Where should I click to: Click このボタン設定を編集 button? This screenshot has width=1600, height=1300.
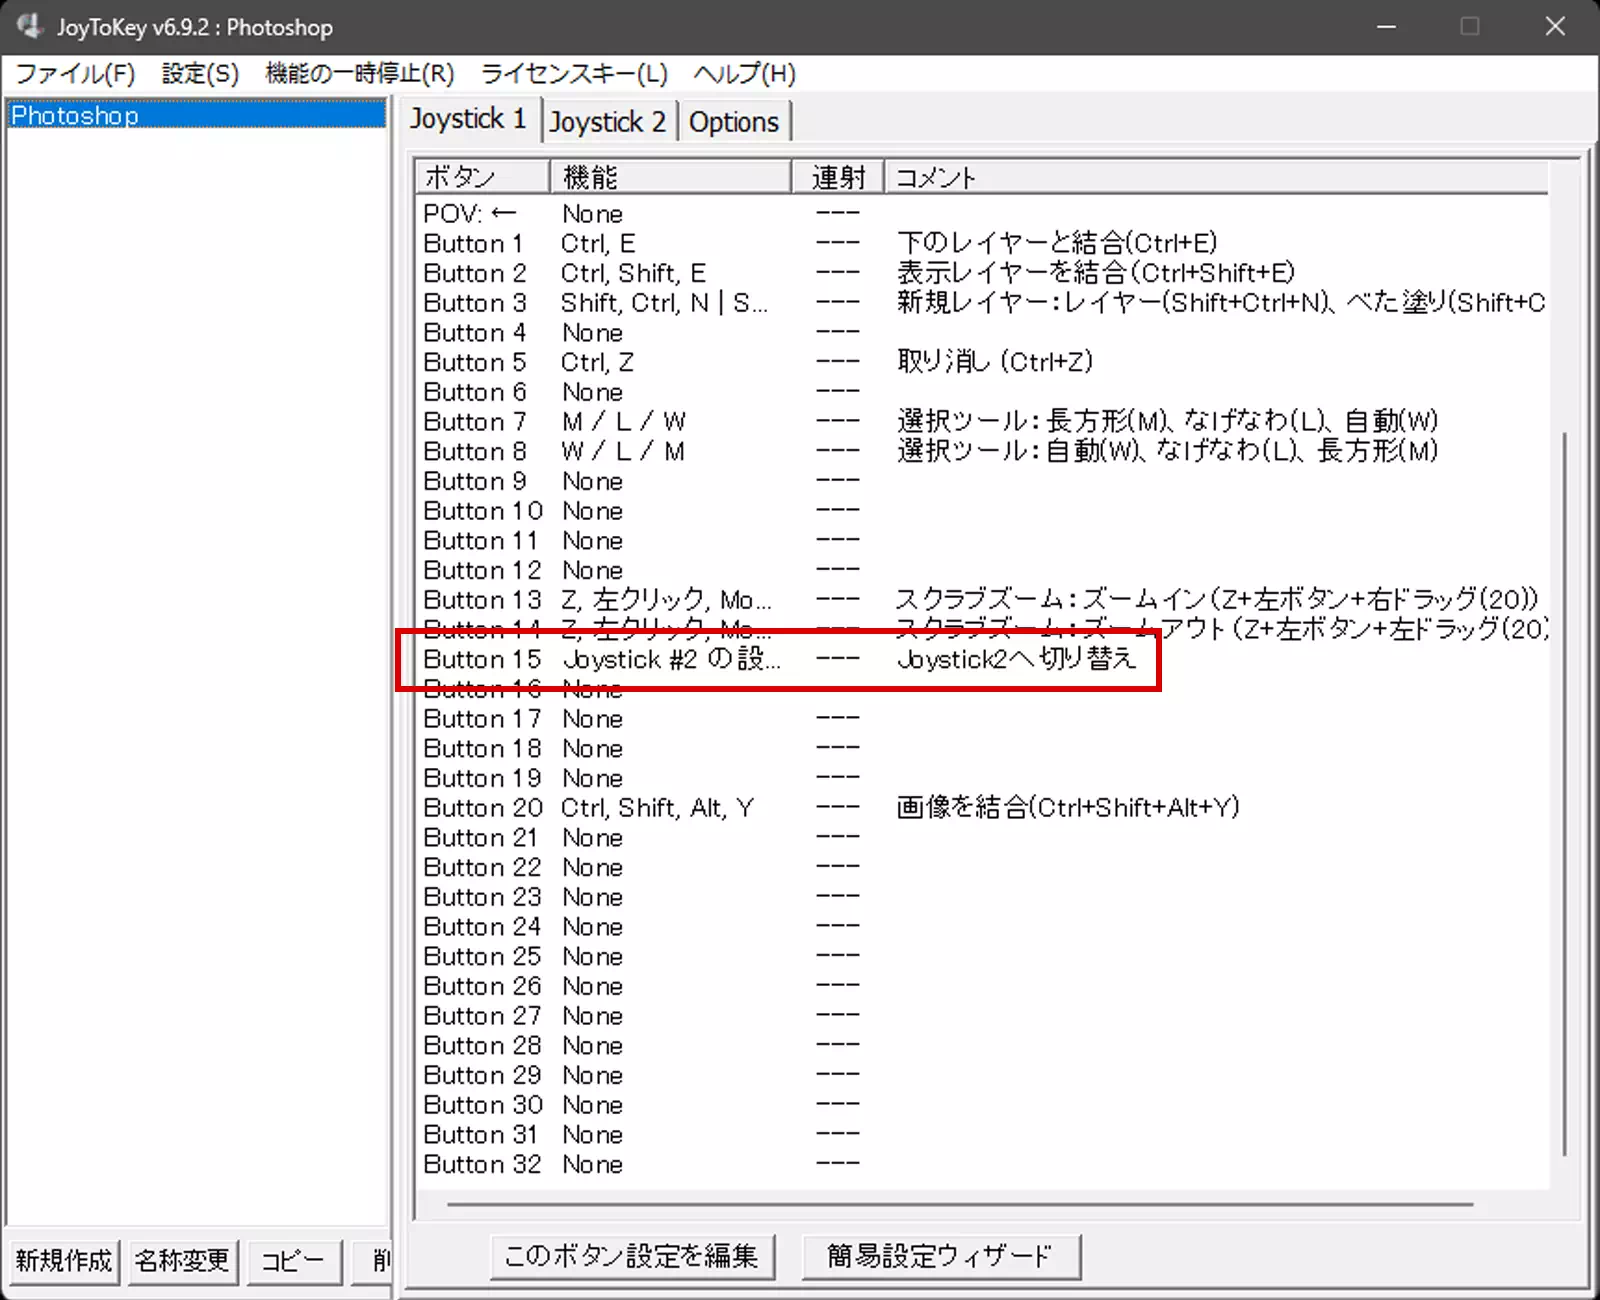coord(632,1256)
